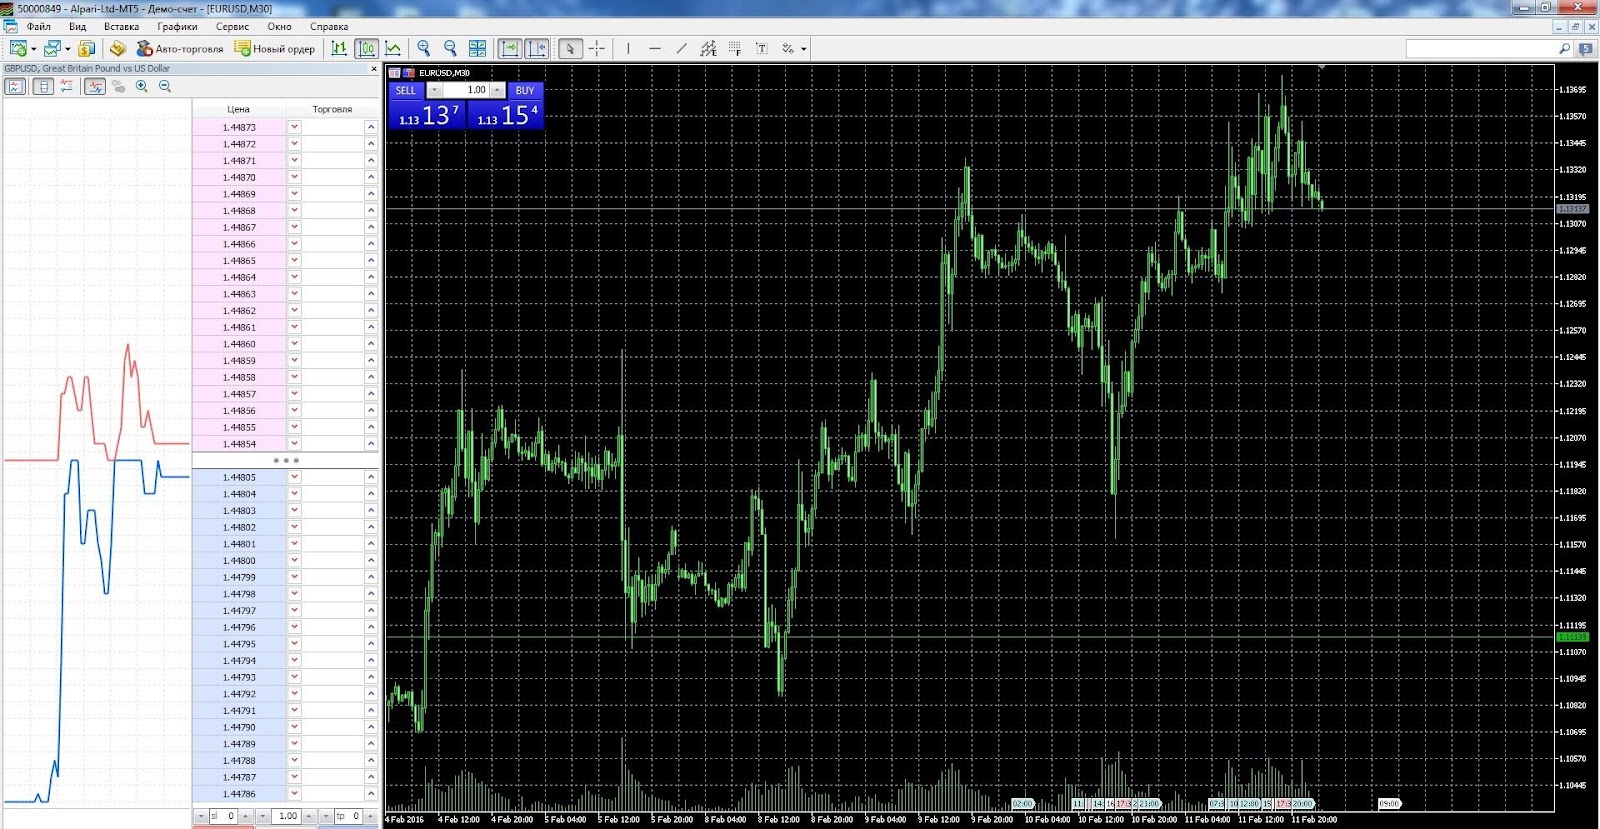Enable Авто-торговля button
This screenshot has width=1600, height=829.
[180, 48]
